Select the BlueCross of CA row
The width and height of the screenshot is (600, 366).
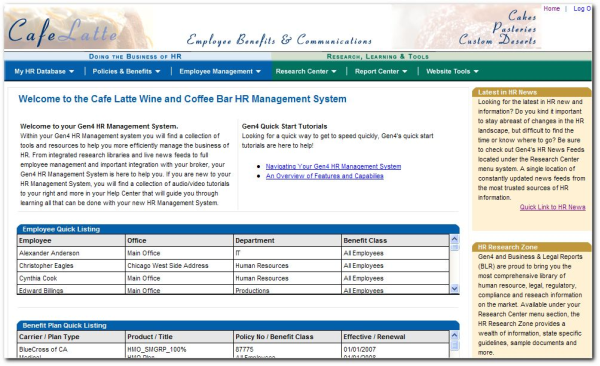(x=43, y=350)
